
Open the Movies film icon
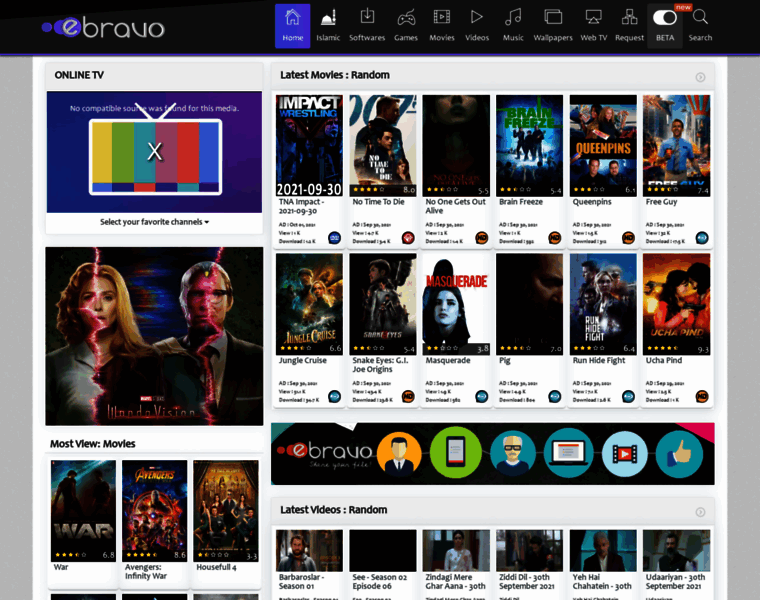click(441, 18)
